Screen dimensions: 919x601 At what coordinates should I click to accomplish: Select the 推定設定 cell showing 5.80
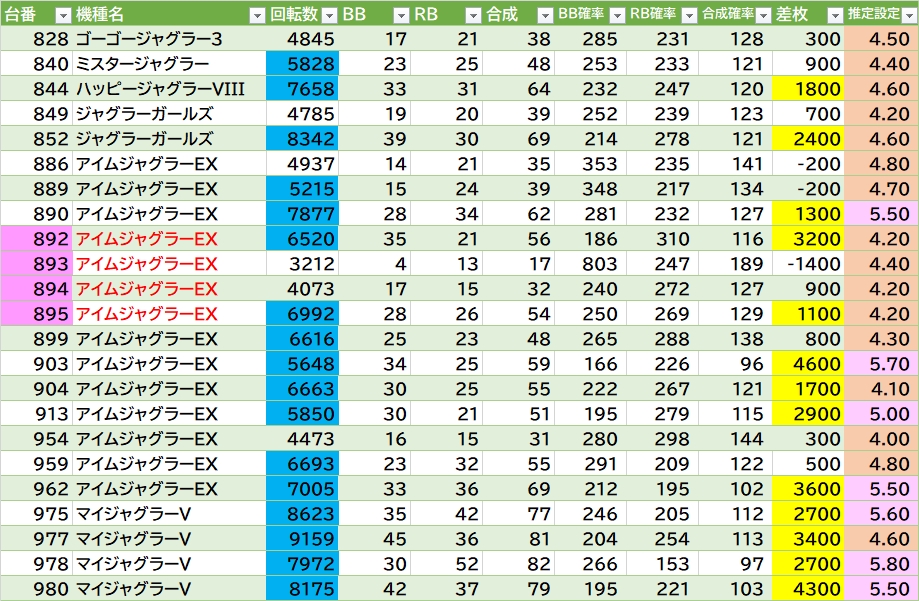tap(880, 564)
